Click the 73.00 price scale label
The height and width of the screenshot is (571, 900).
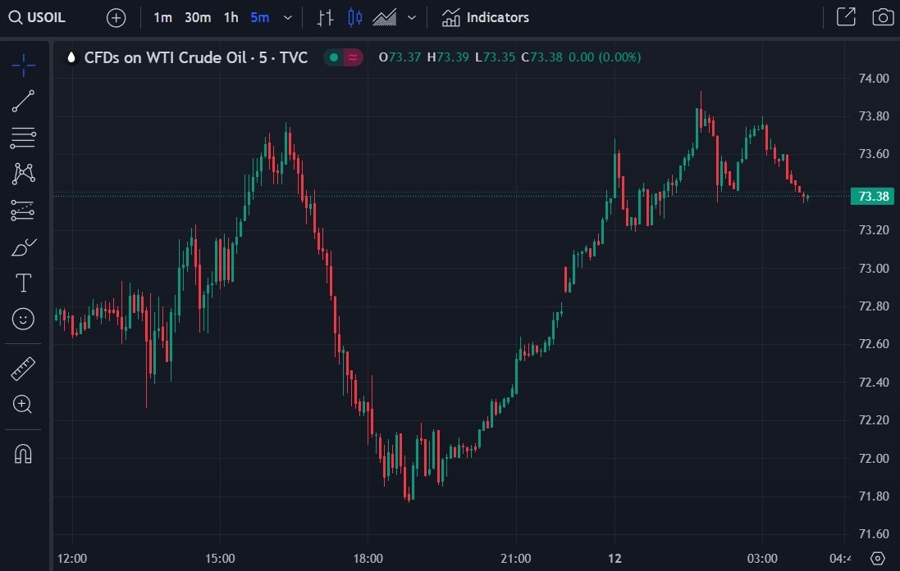pyautogui.click(x=874, y=269)
